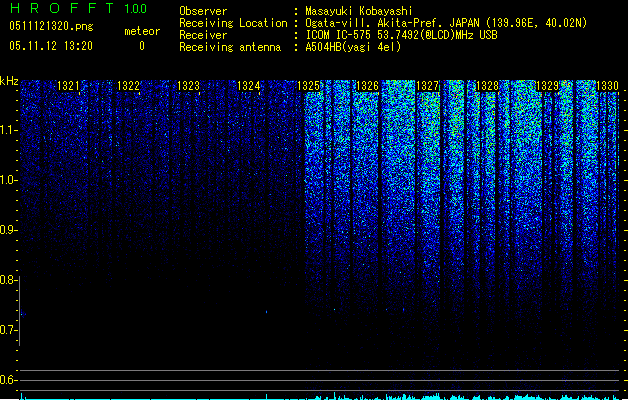Click the meteor label
The image size is (629, 400).
pyautogui.click(x=142, y=31)
